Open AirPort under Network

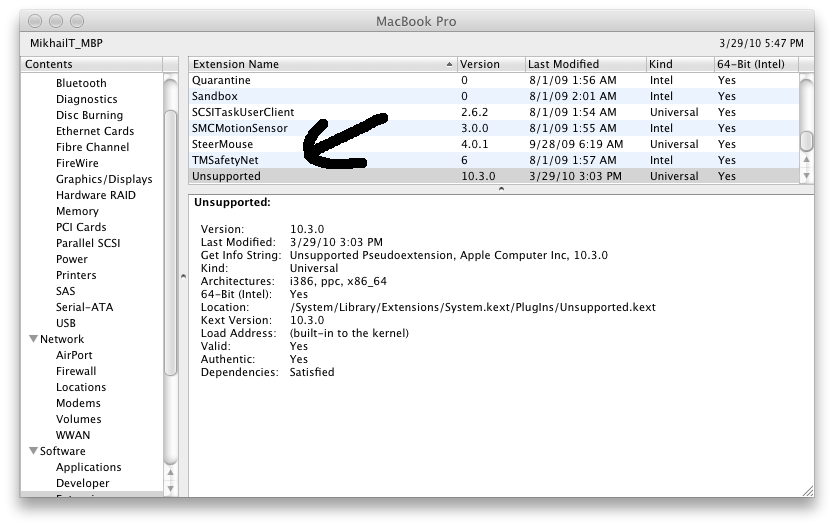74,355
